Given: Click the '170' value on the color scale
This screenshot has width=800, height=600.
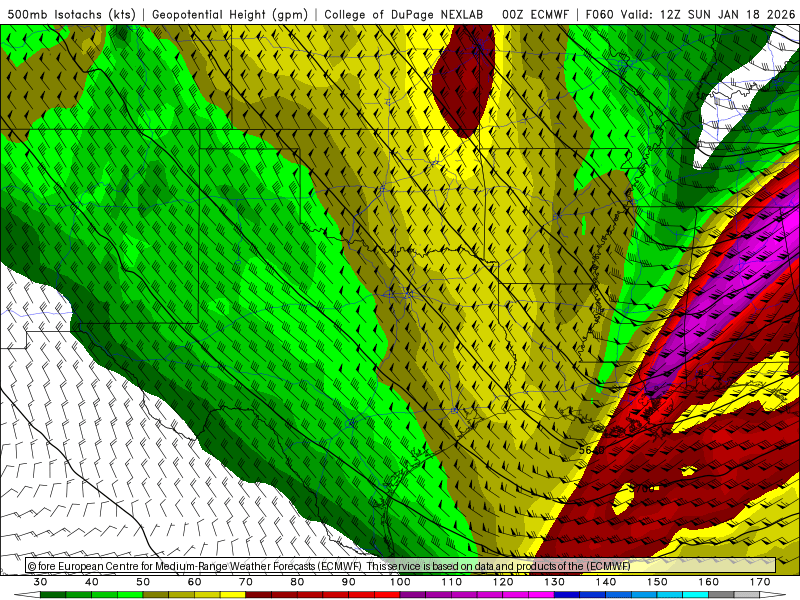Looking at the screenshot, I should click(760, 582).
